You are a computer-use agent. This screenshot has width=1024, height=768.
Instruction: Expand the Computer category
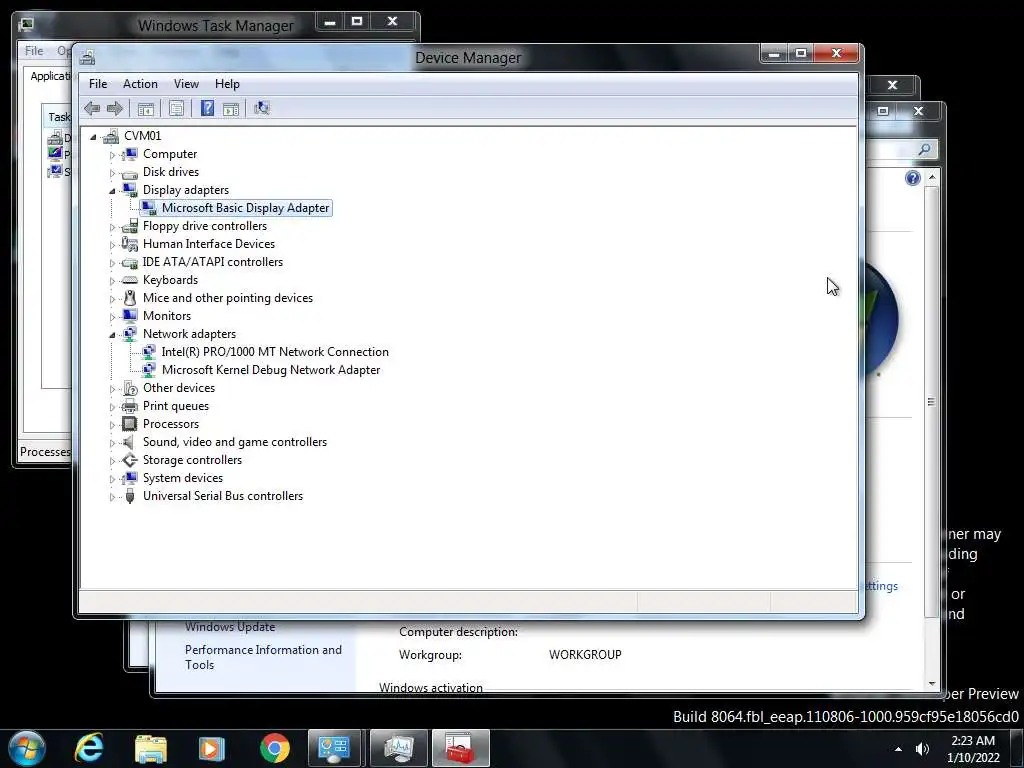click(112, 155)
